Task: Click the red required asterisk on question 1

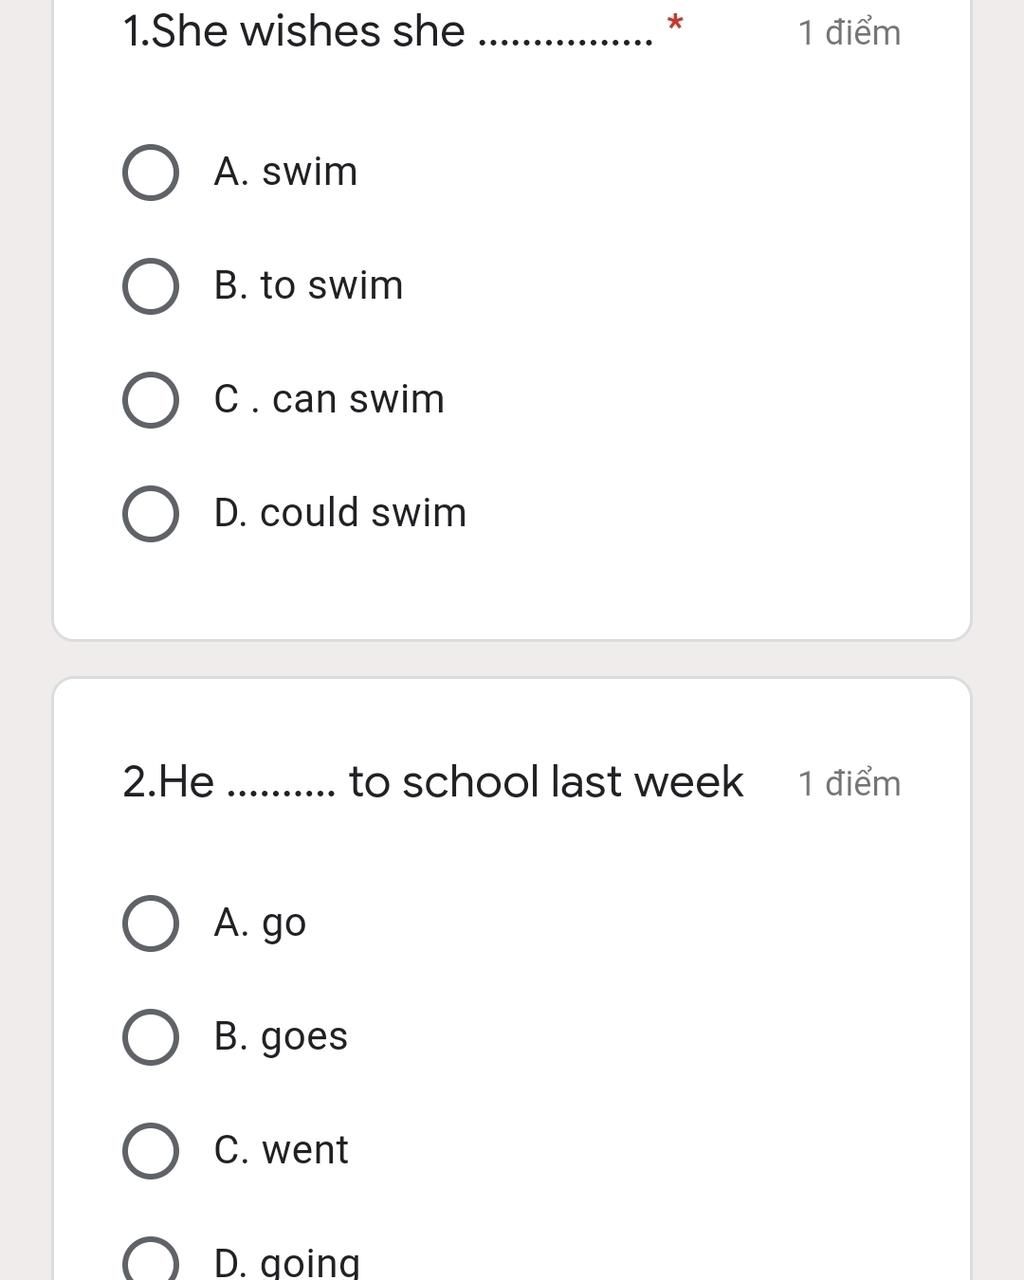Action: (x=675, y=23)
